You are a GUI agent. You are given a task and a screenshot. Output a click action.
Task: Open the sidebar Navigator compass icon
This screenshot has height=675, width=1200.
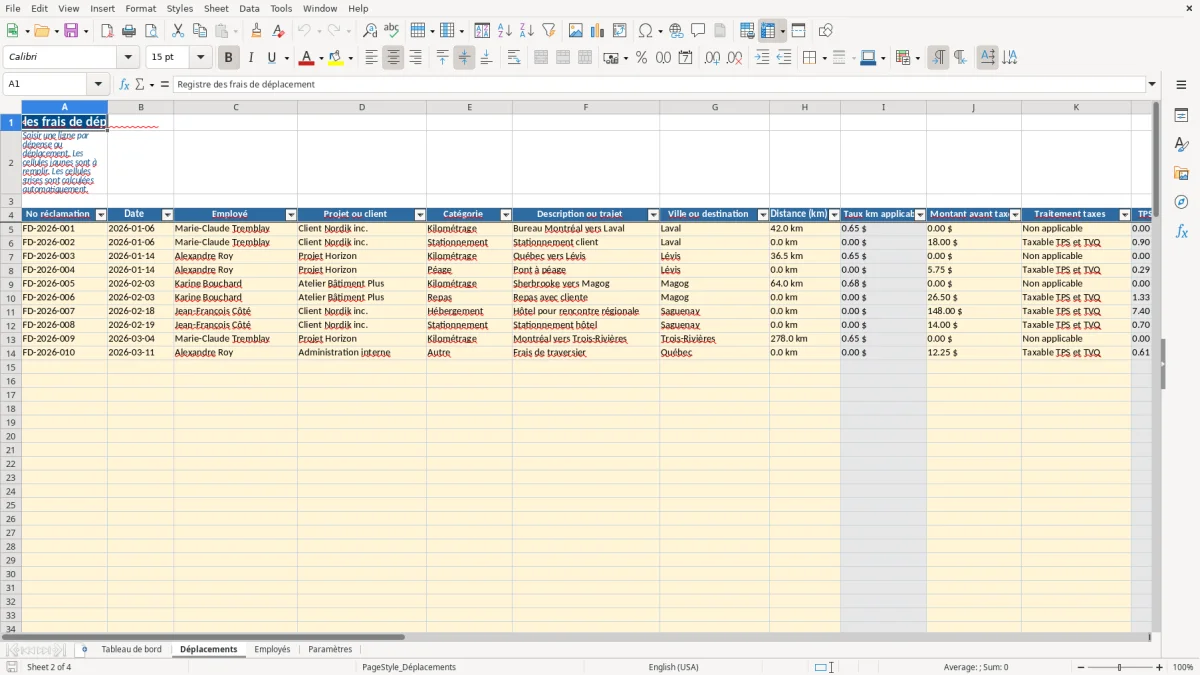click(x=1181, y=202)
